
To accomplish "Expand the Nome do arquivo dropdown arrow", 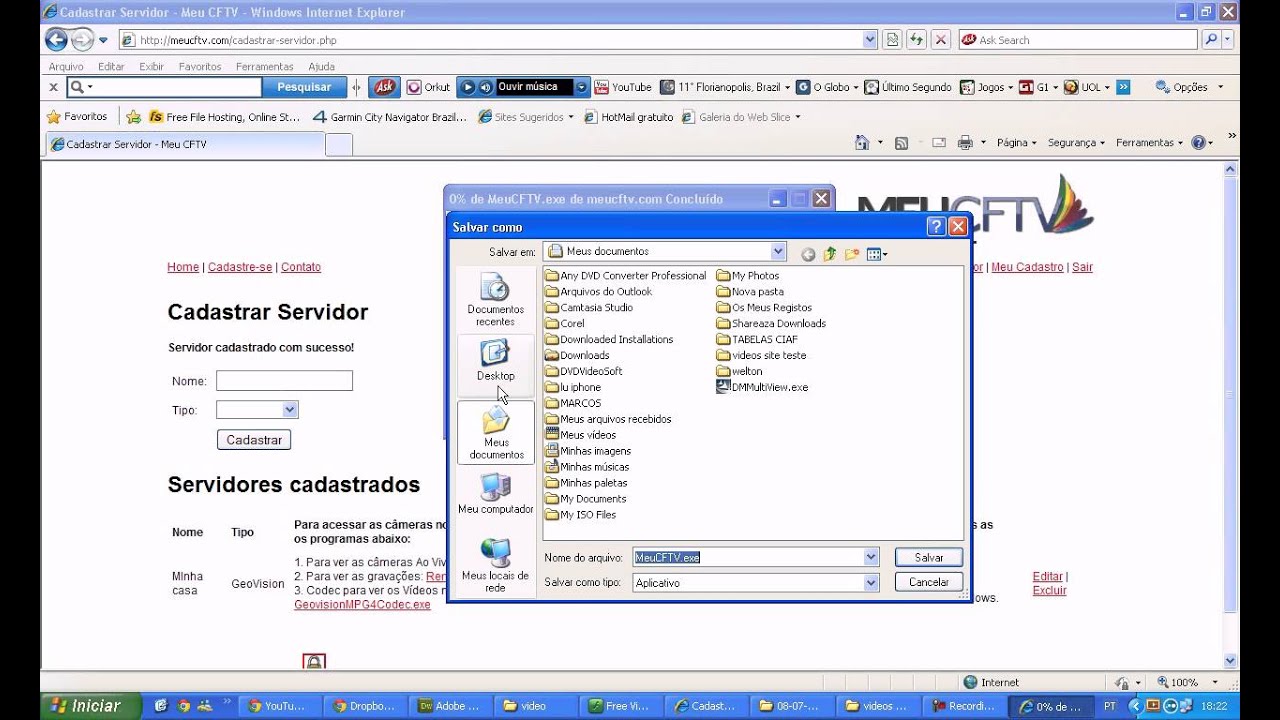I will (x=871, y=557).
